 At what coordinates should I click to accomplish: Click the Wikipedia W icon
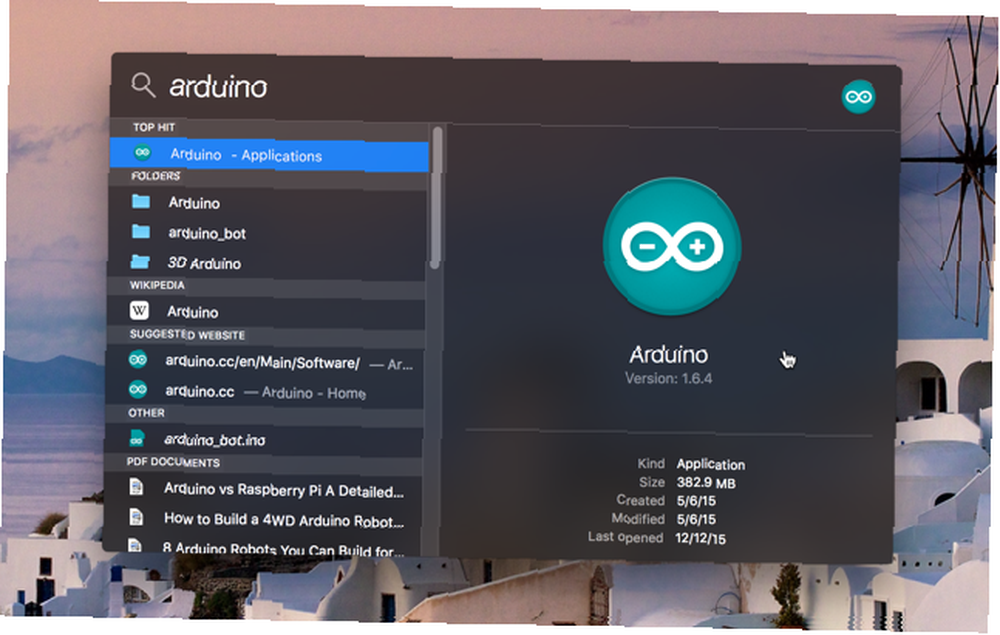[139, 310]
